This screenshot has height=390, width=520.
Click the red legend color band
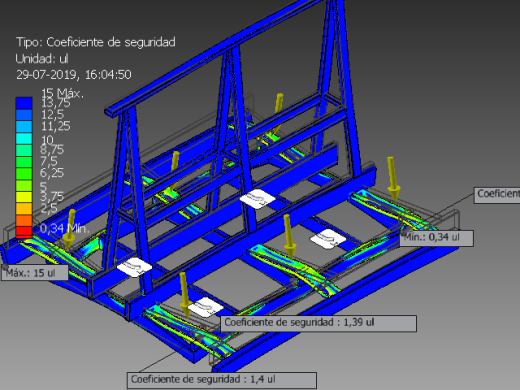24,232
